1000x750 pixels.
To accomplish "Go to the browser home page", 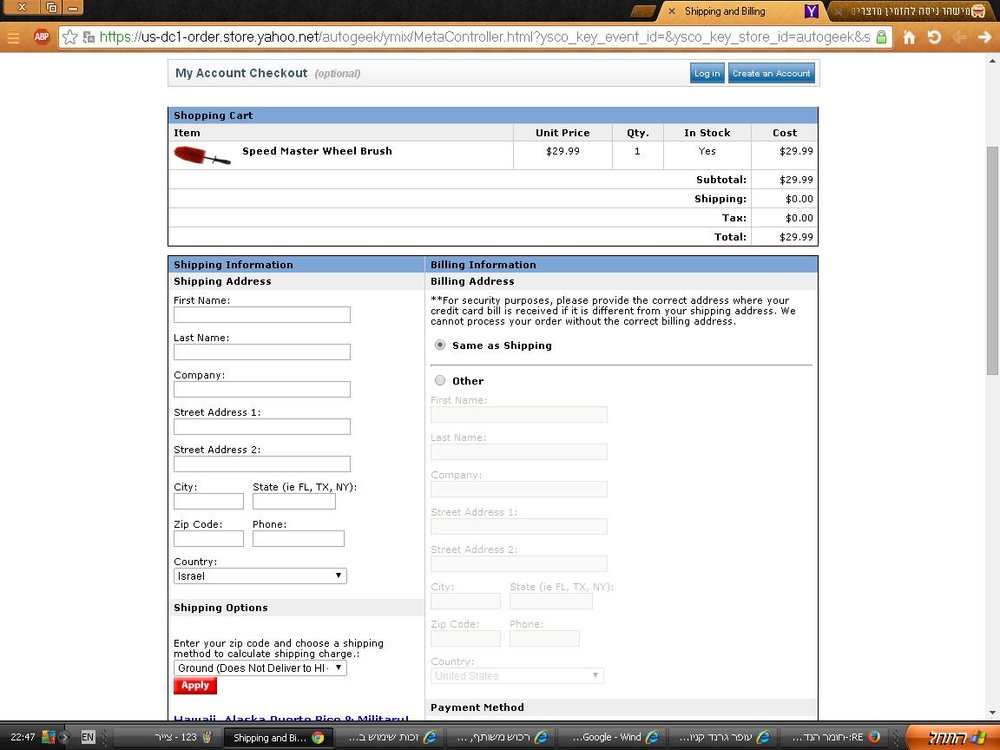I will pyautogui.click(x=909, y=38).
